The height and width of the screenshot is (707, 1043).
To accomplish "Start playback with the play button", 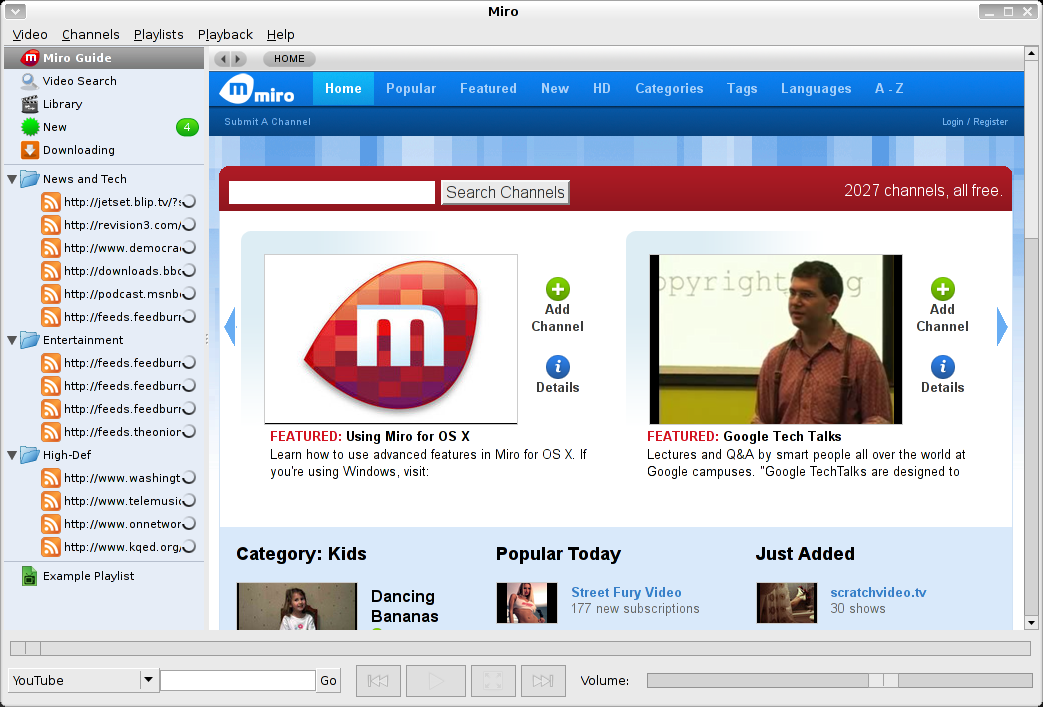I will [436, 680].
